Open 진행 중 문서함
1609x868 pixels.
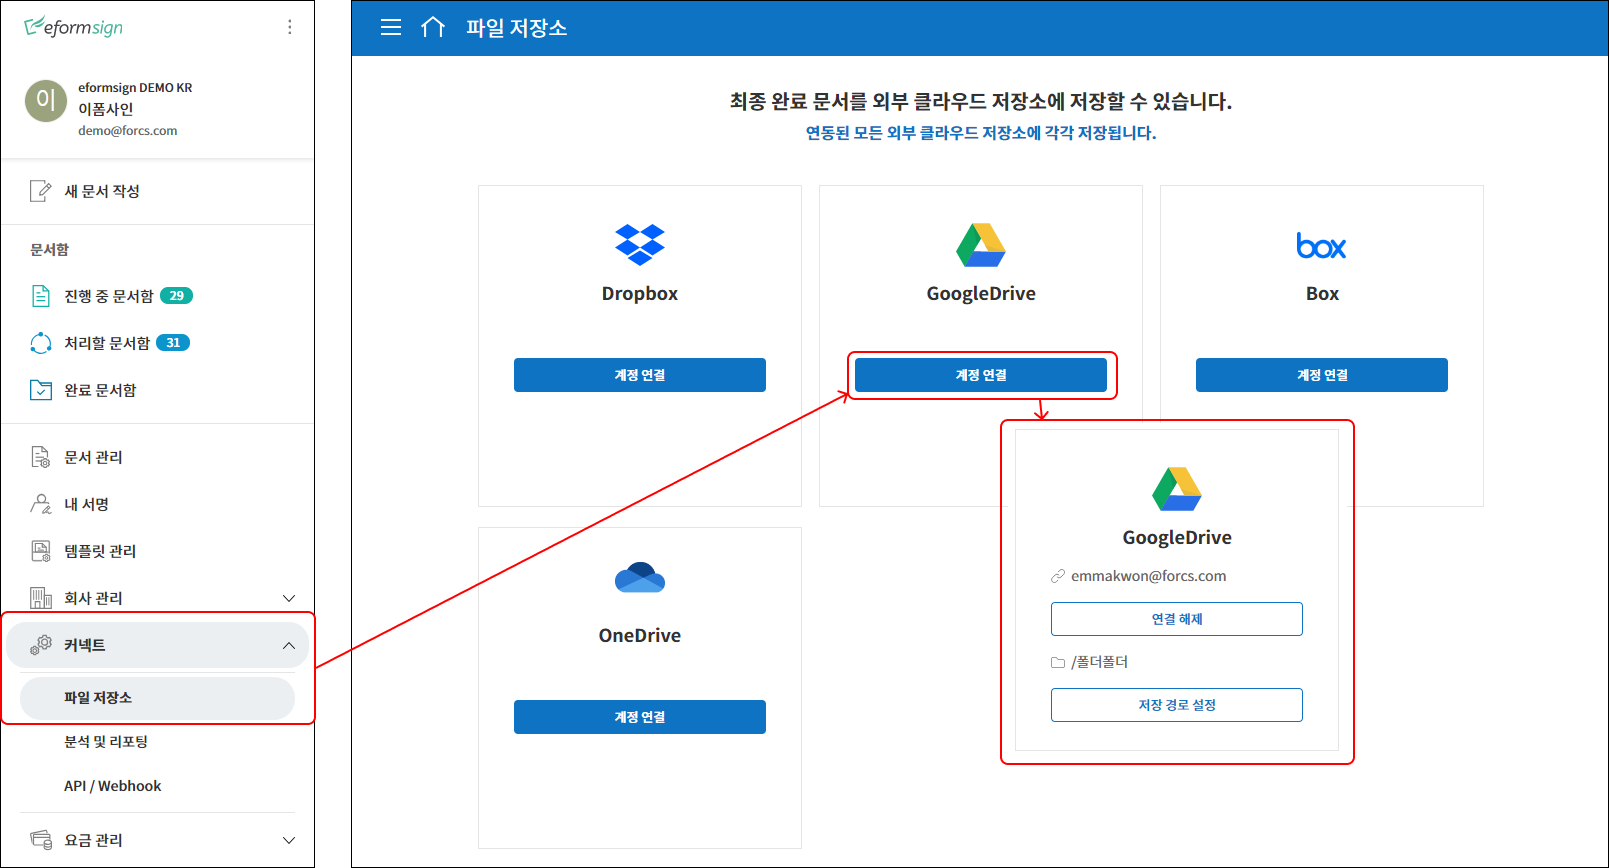(x=109, y=296)
